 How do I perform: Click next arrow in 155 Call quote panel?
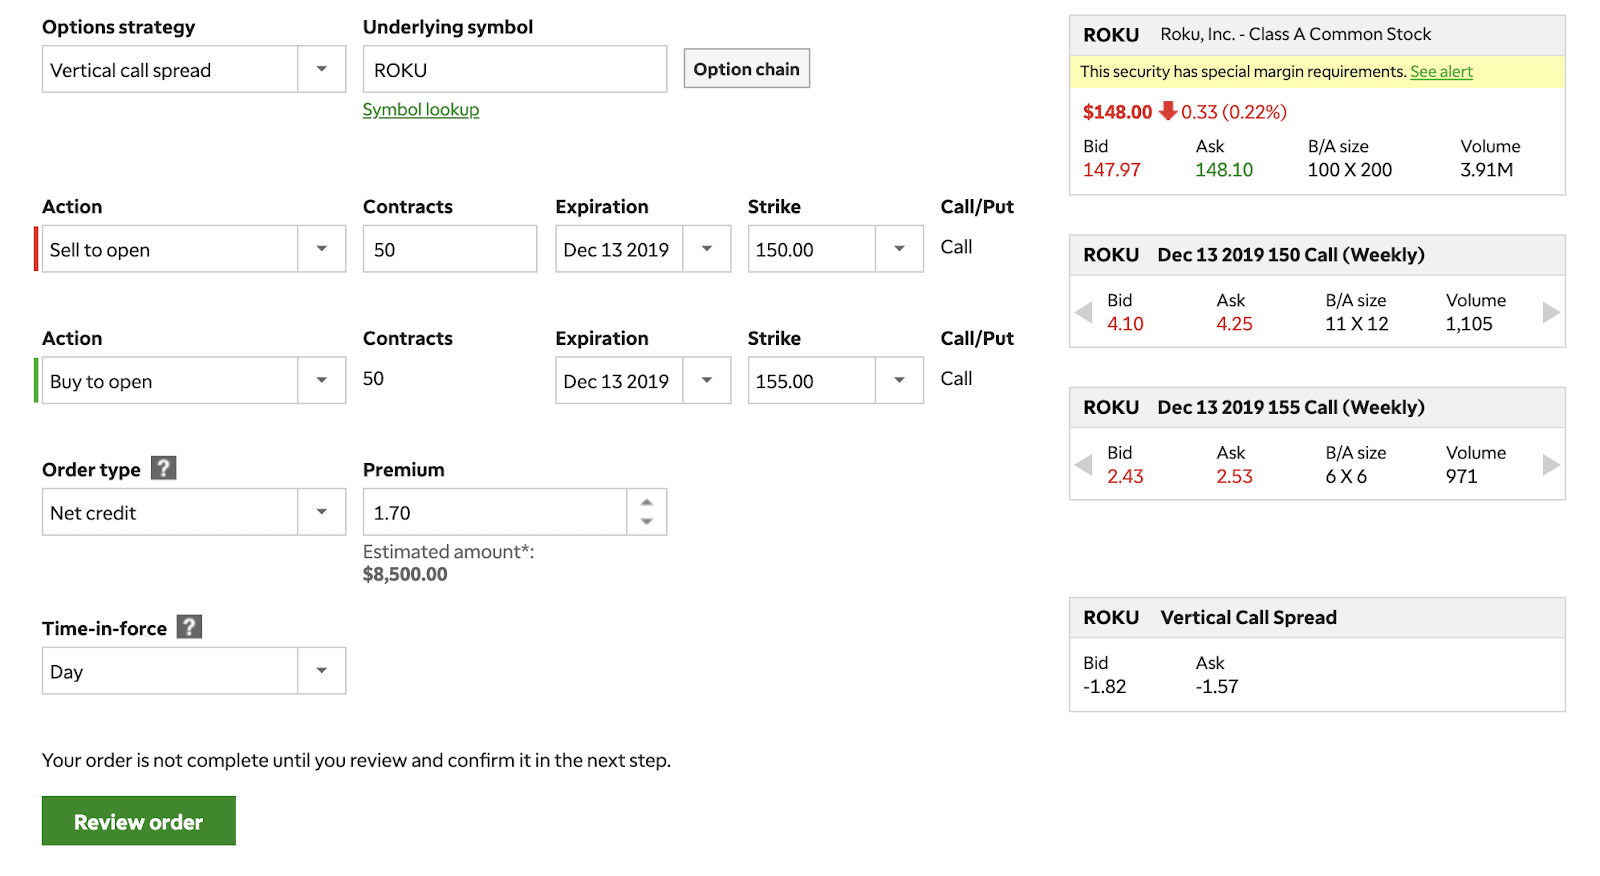[x=1551, y=465]
